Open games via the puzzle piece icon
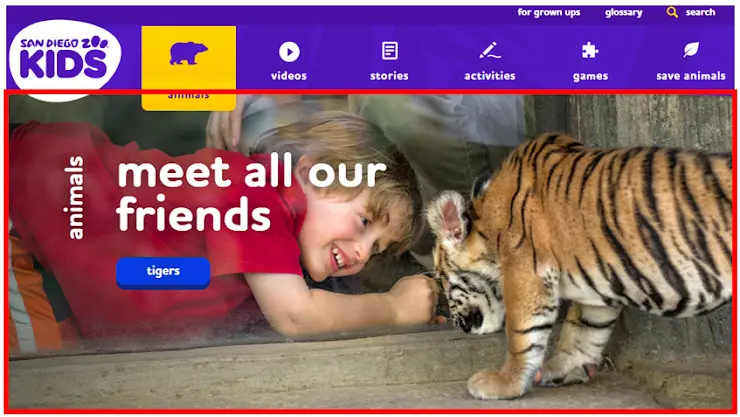This screenshot has height=417, width=740. point(590,50)
